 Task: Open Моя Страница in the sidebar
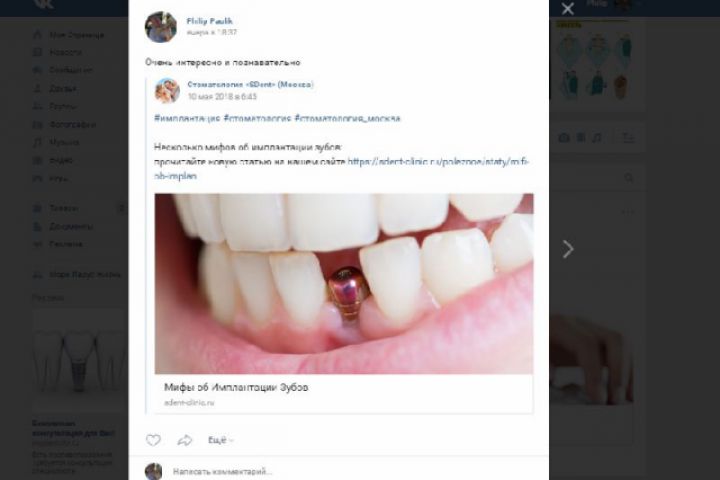tap(77, 35)
